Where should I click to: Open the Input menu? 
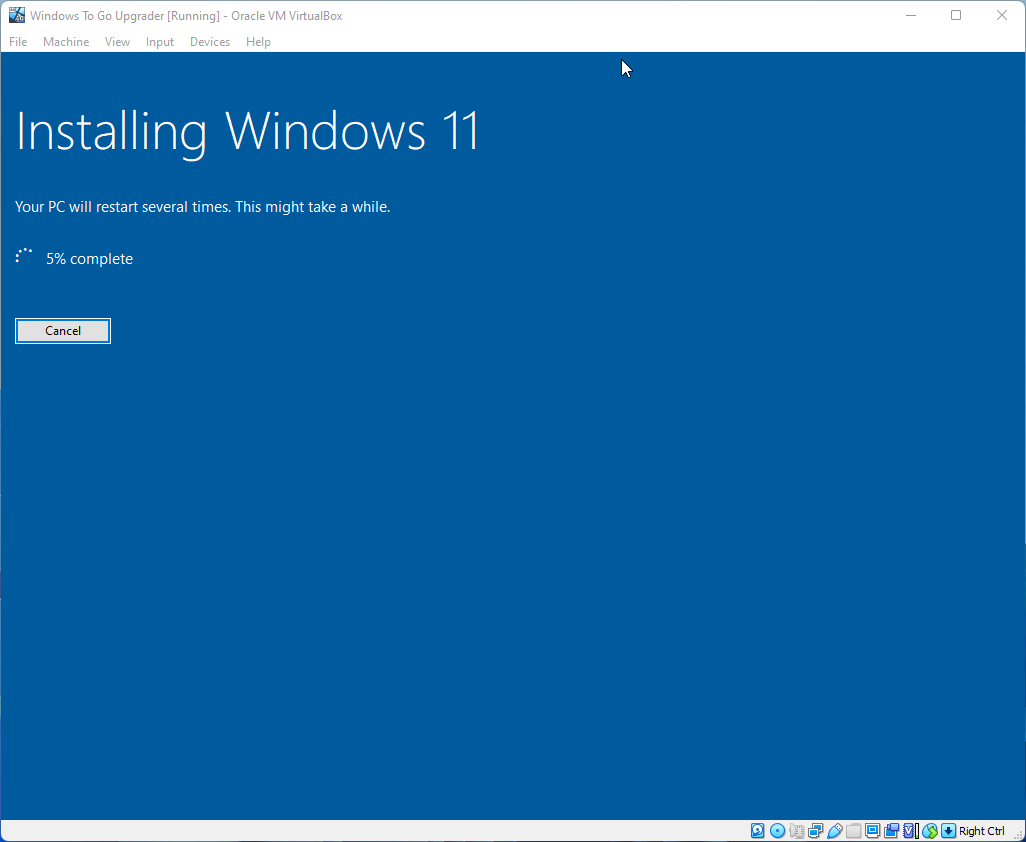[160, 42]
